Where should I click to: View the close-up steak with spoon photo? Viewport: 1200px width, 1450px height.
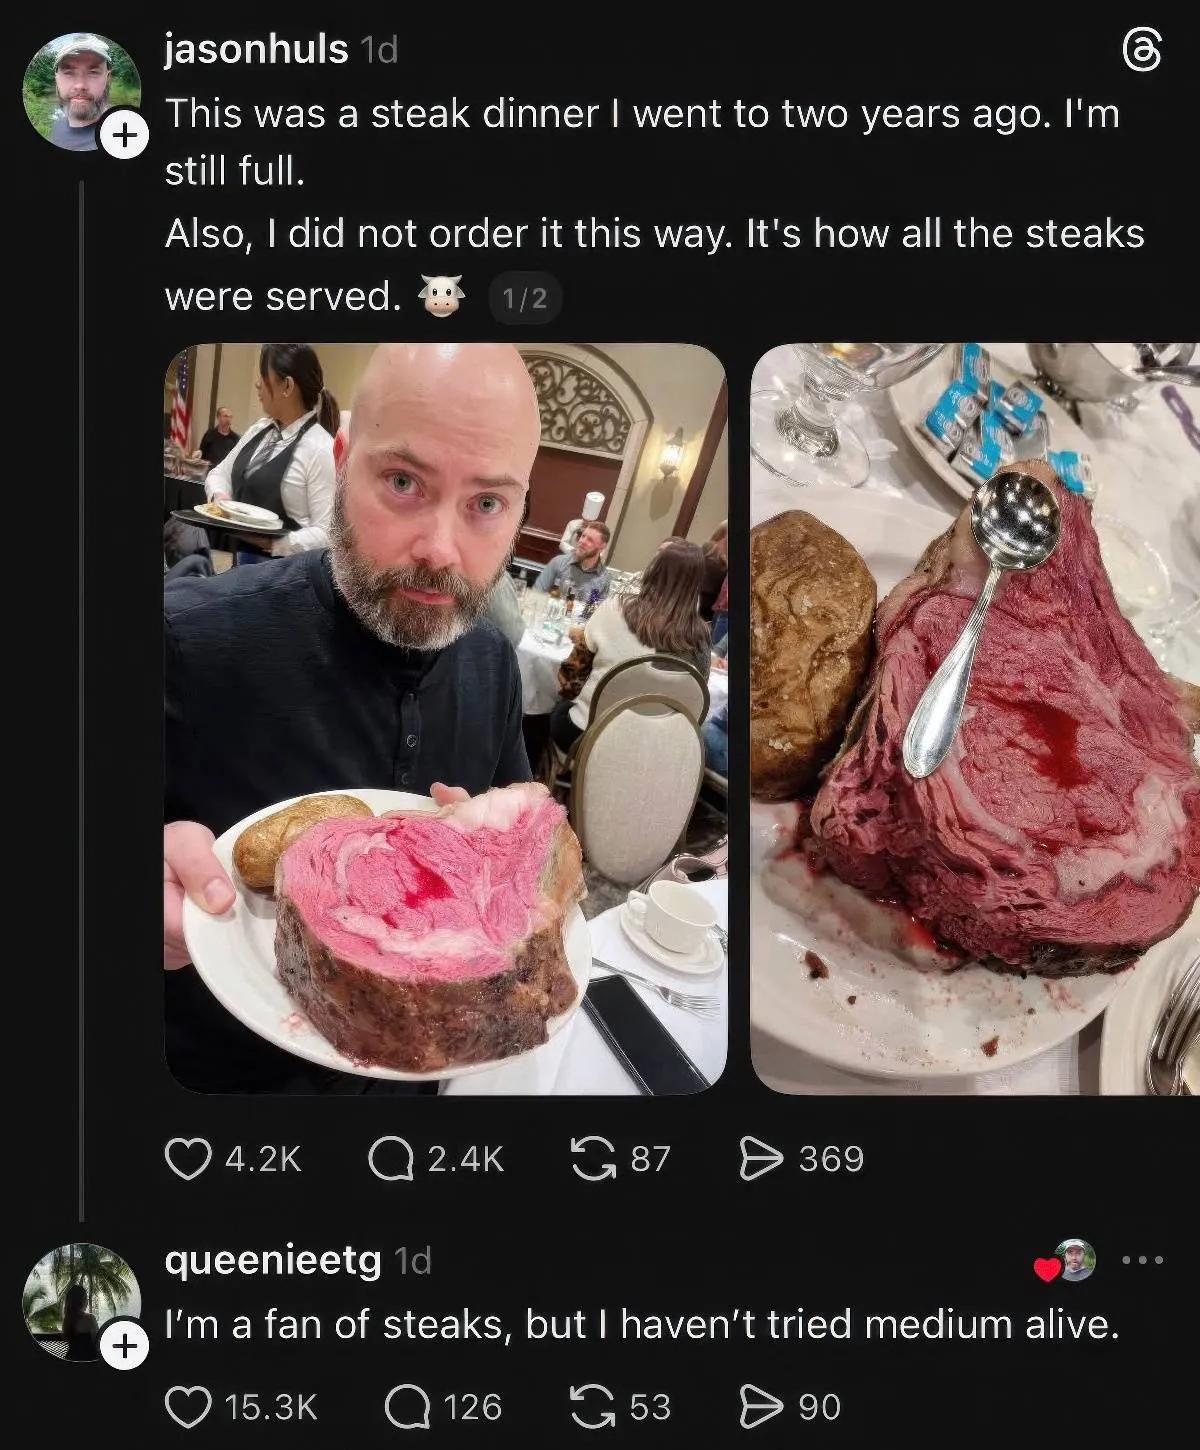tap(975, 718)
